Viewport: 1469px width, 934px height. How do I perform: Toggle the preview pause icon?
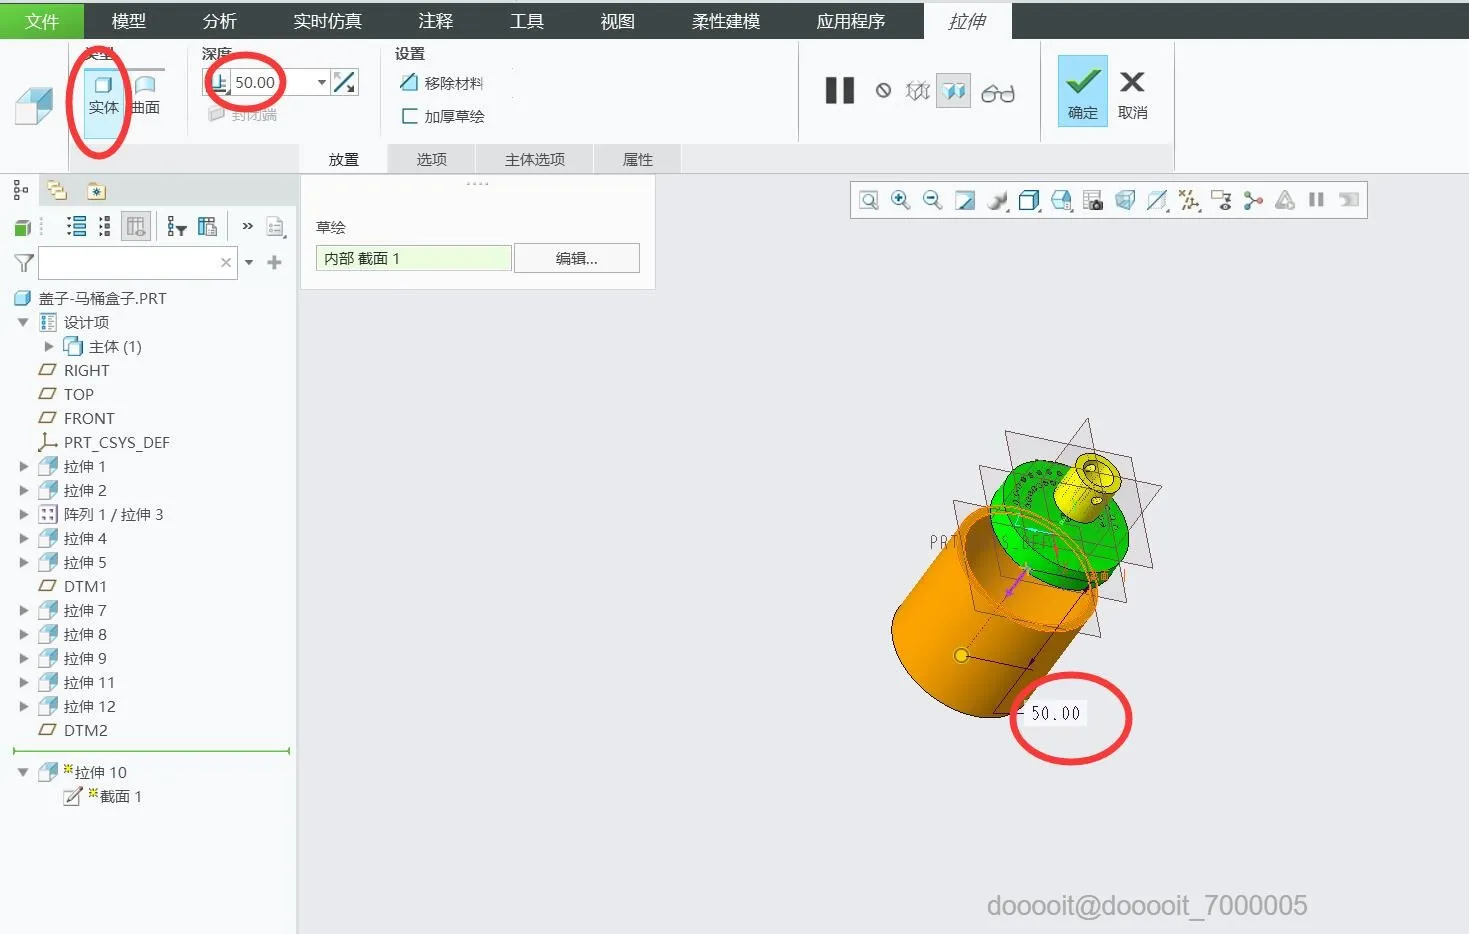[838, 90]
